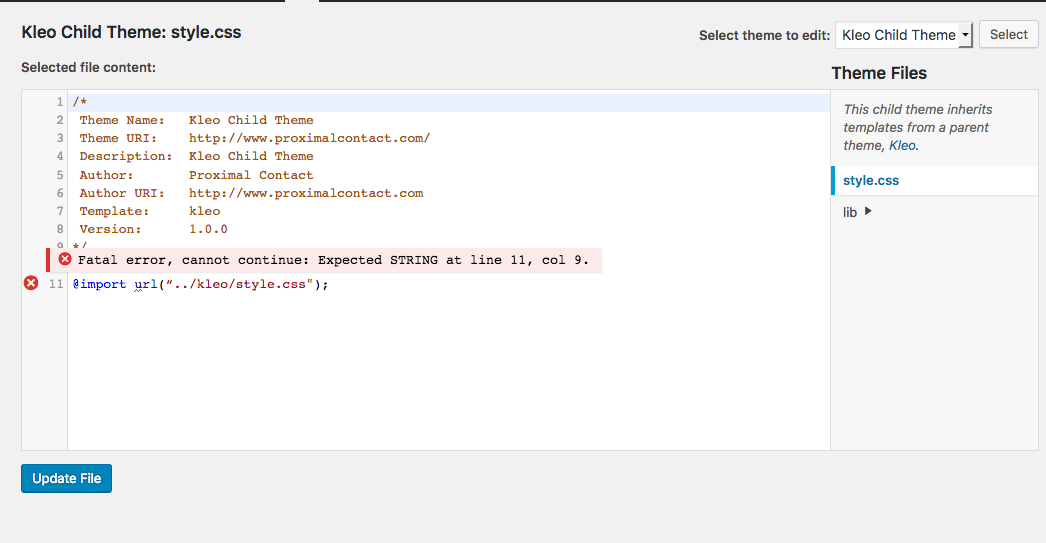Click the Author URI line
The width and height of the screenshot is (1046, 543).
(251, 193)
